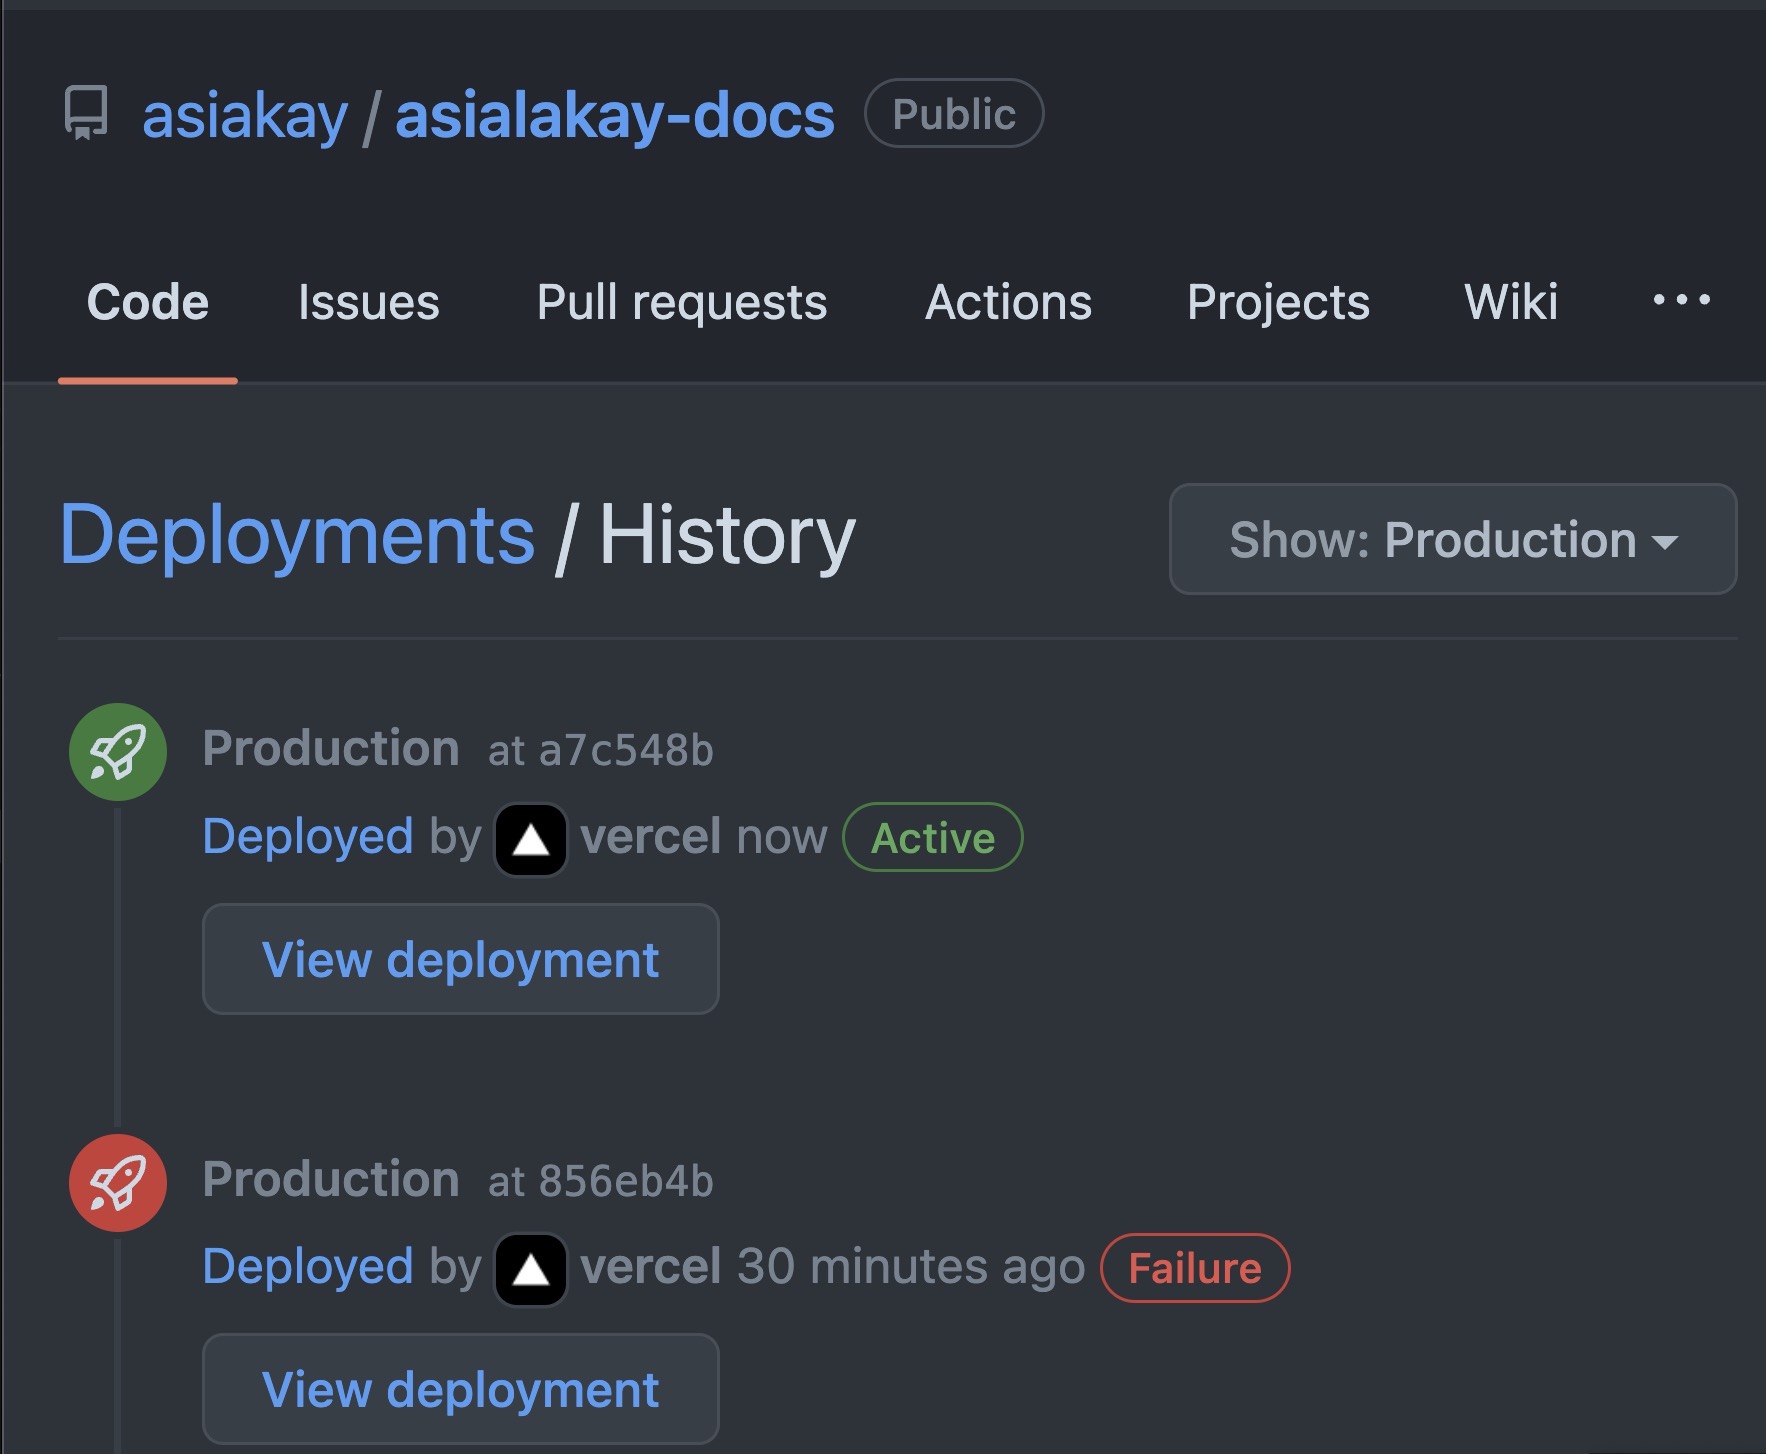Open commit hash a7c548b
Viewport: 1766px width, 1454px height.
pos(625,750)
